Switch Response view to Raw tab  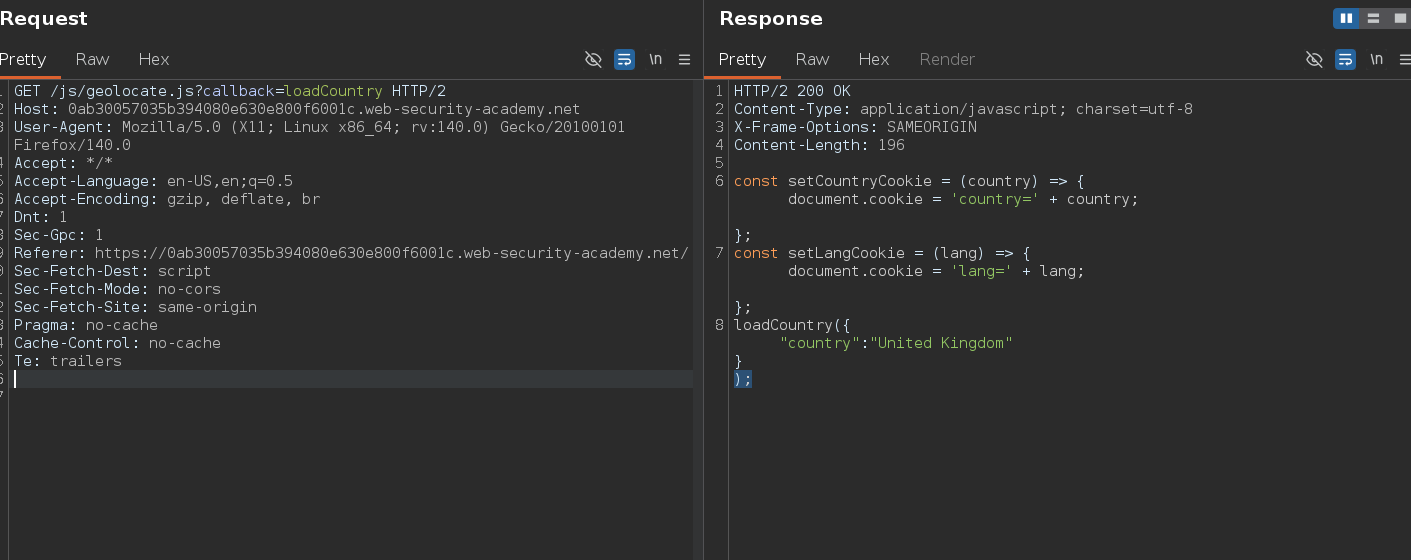812,59
